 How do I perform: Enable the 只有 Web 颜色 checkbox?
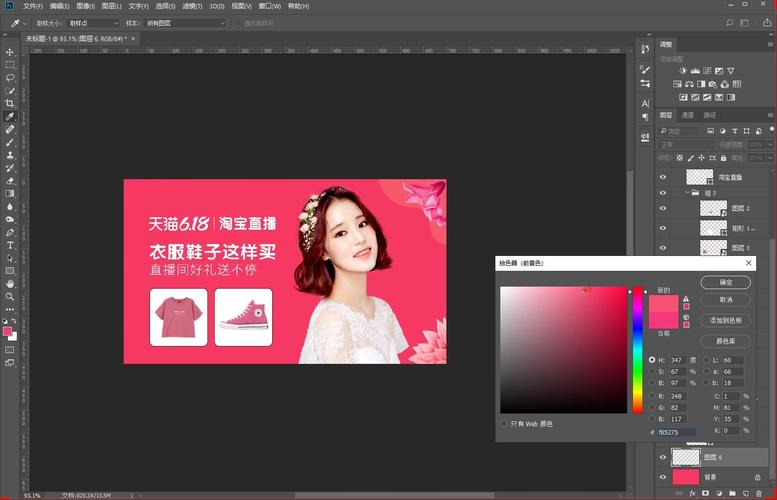pyautogui.click(x=504, y=423)
